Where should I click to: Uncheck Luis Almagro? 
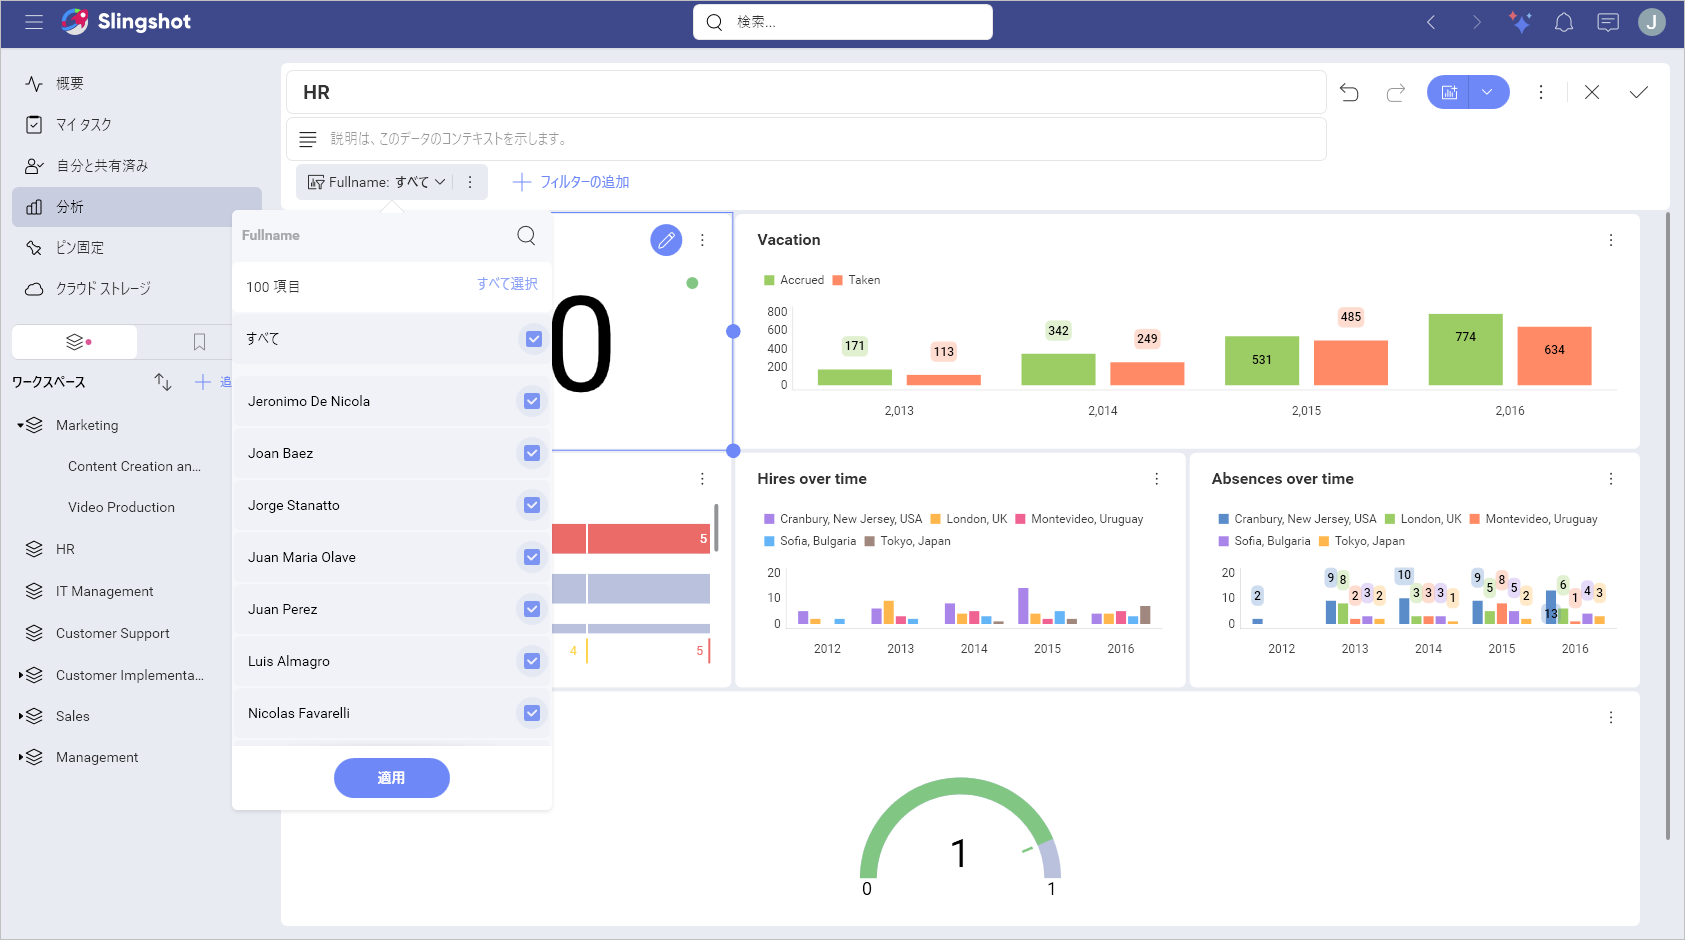click(x=532, y=661)
